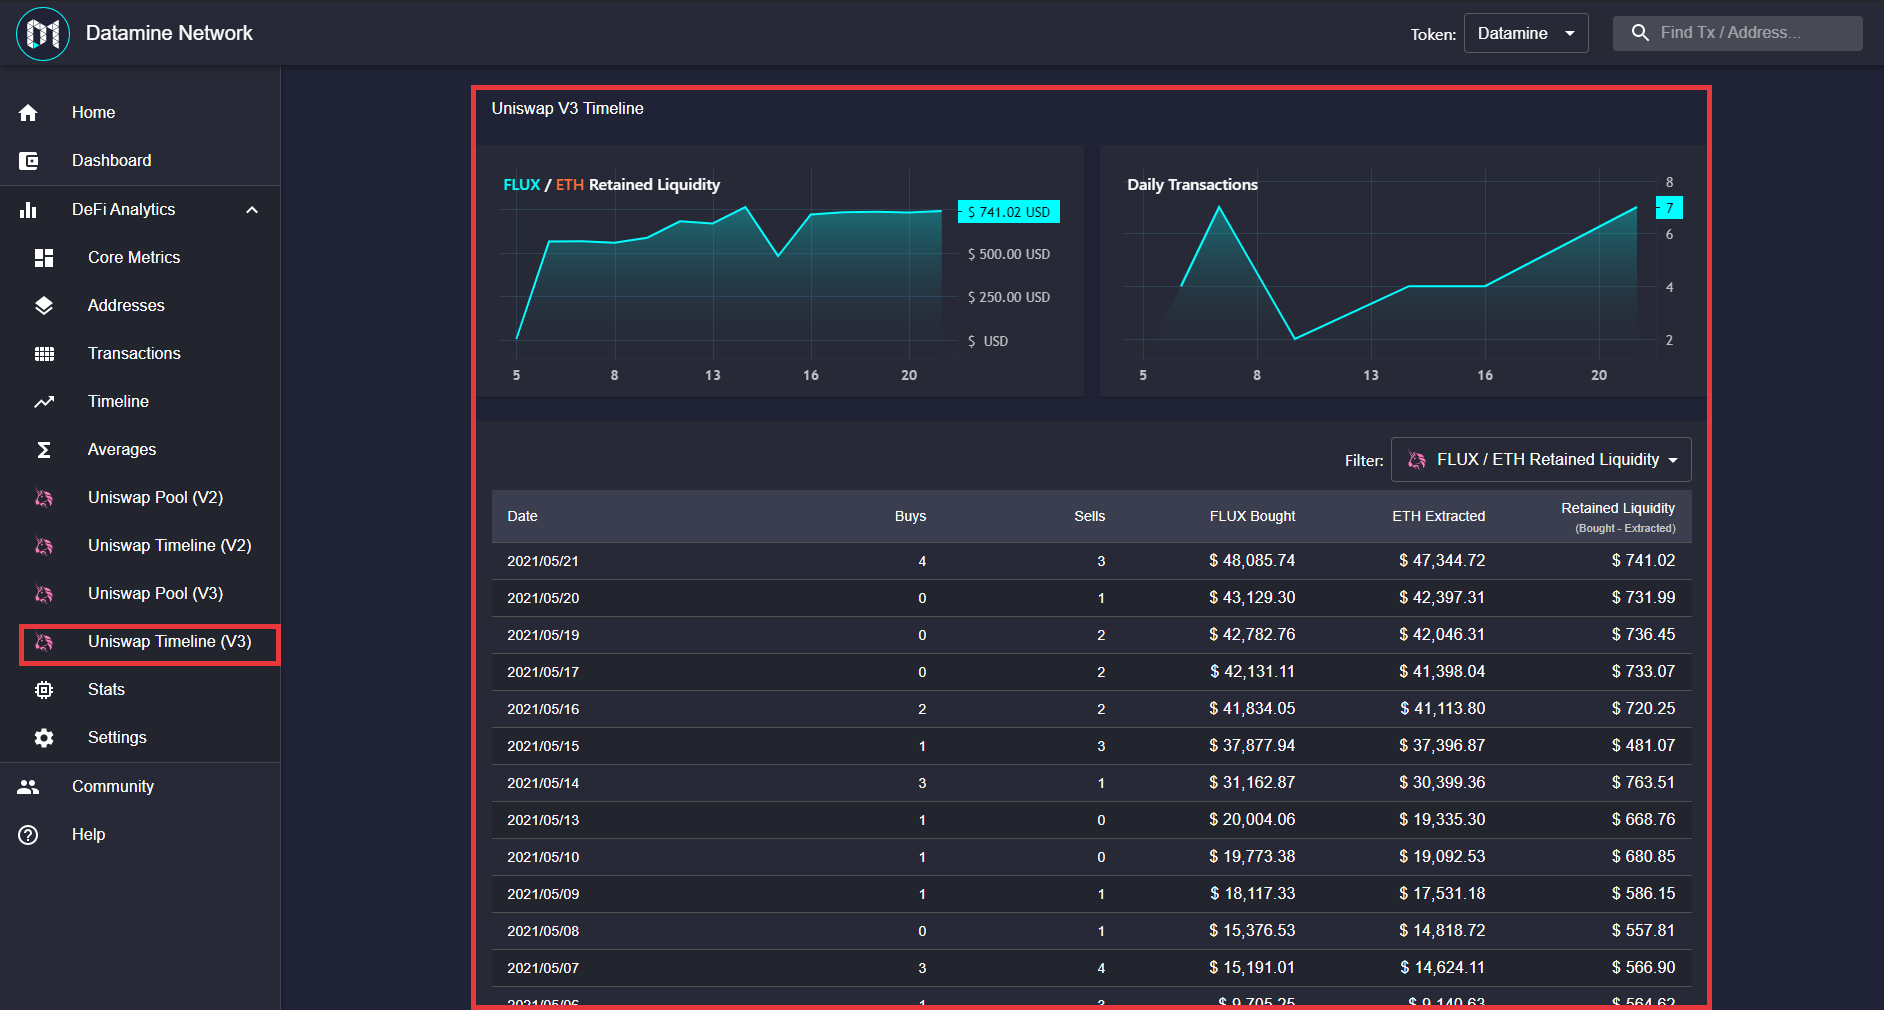Click the unicorn icon in Filter dropdown
Image resolution: width=1884 pixels, height=1010 pixels.
point(1417,460)
